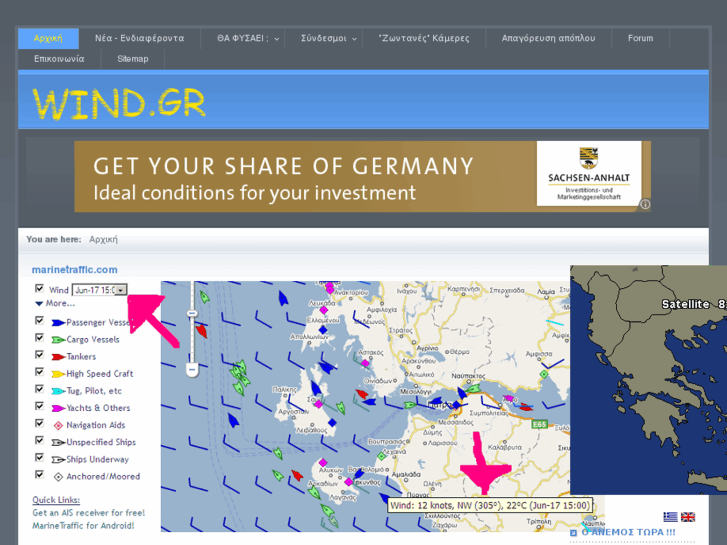Click the green navigation aid diamond near Αχαΐα
The height and width of the screenshot is (545, 727).
(x=381, y=456)
